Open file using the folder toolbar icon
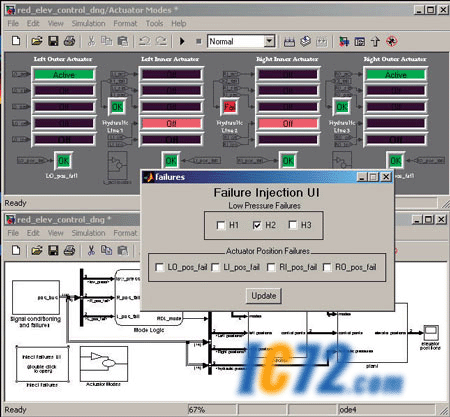The image size is (450, 417). point(37,41)
